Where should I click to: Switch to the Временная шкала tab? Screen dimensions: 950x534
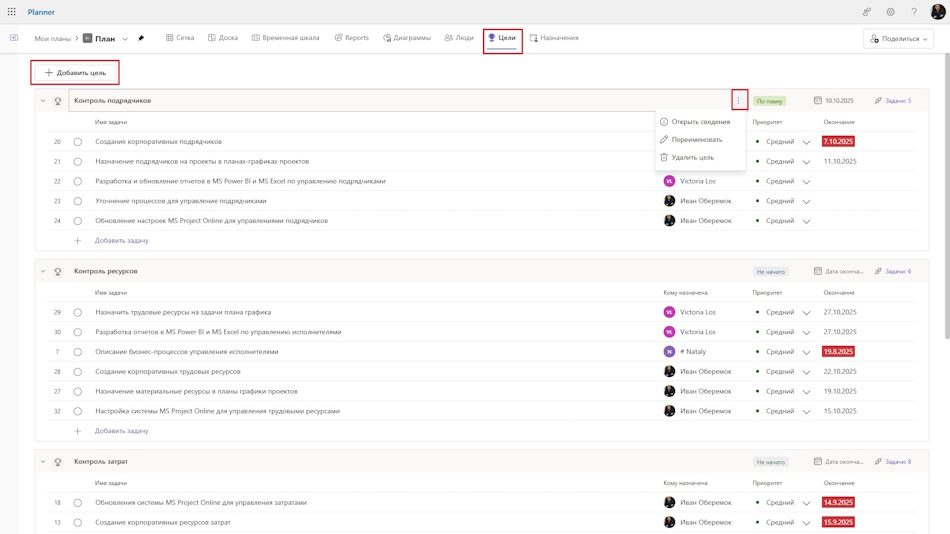pyautogui.click(x=285, y=38)
